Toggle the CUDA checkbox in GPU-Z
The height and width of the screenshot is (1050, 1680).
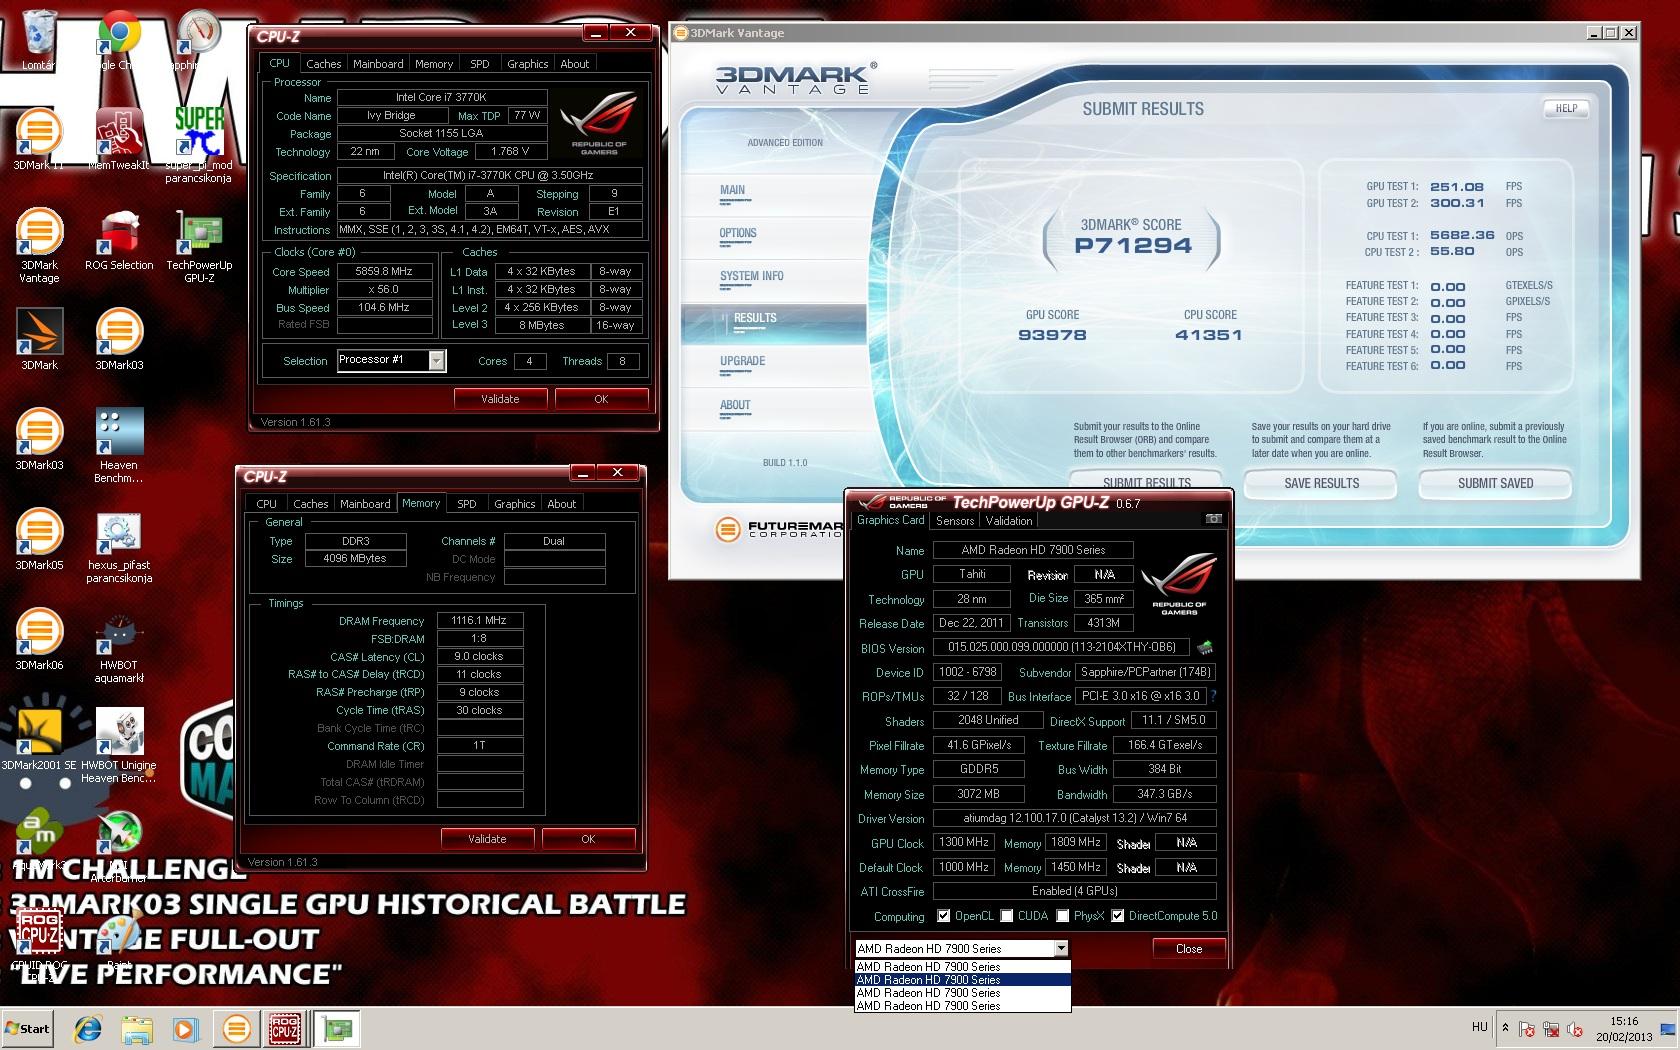tap(1007, 916)
